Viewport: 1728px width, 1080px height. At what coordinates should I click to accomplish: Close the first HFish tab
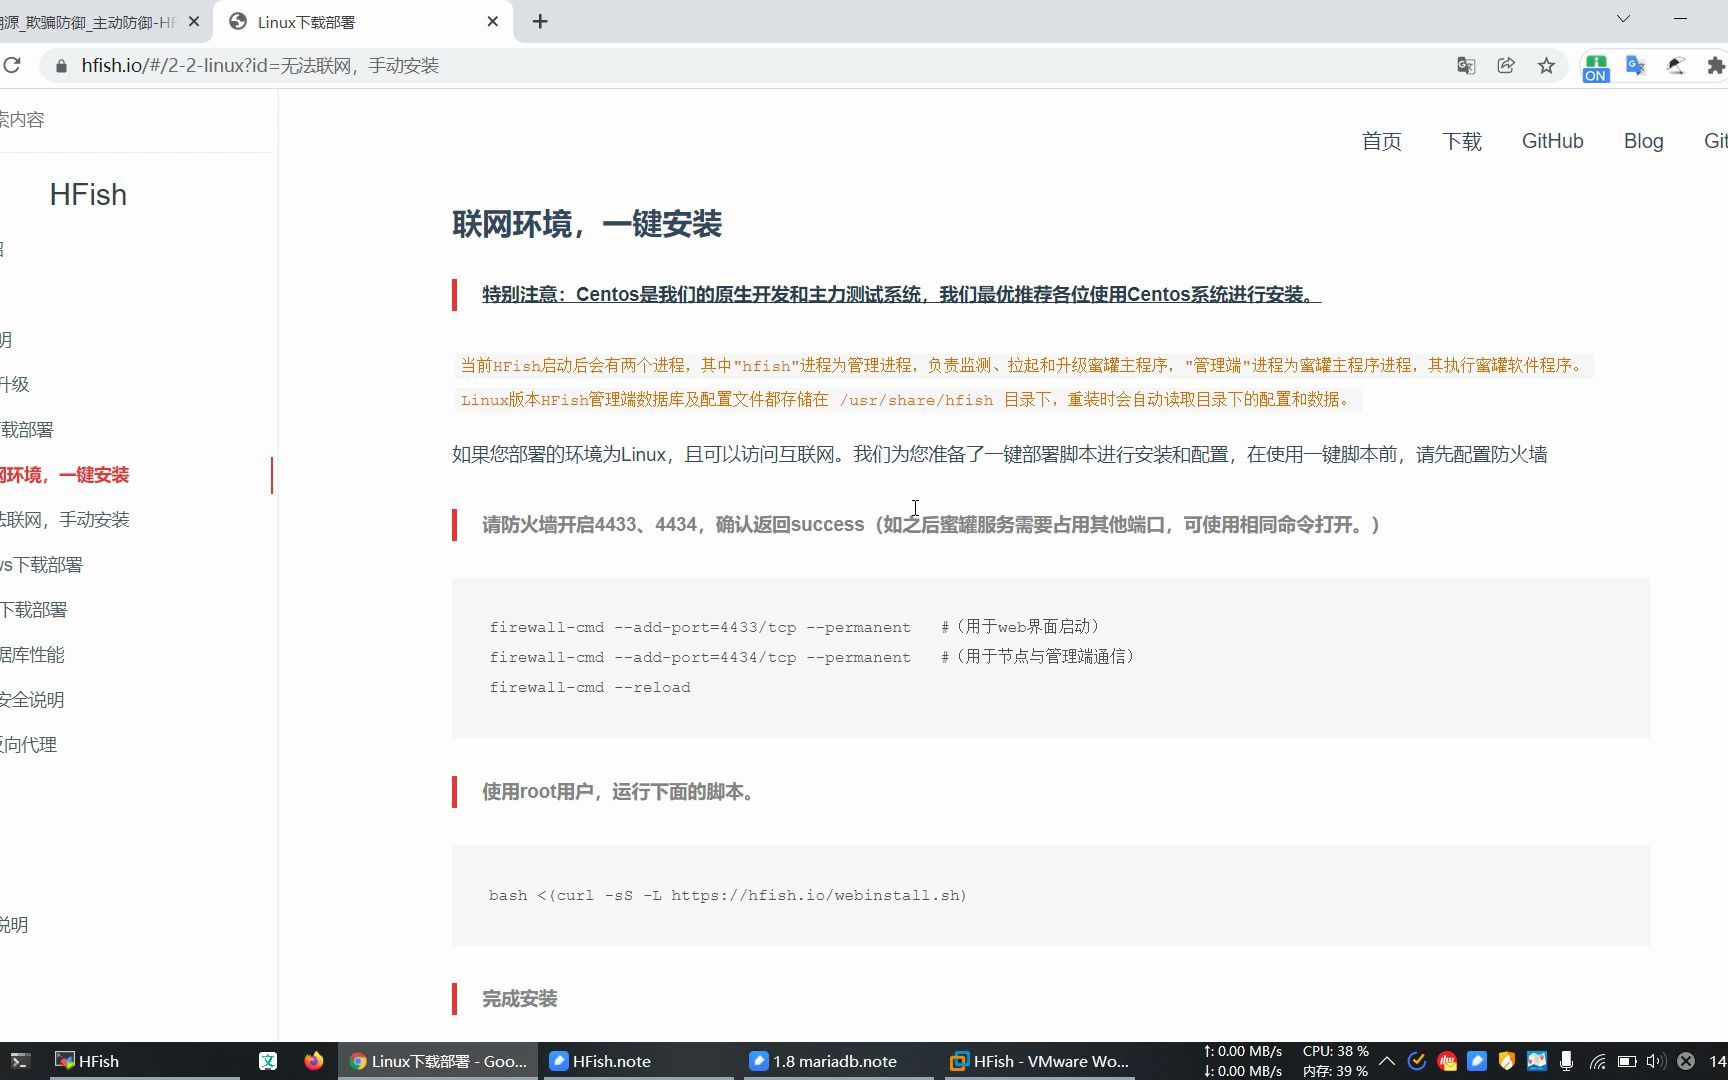tap(194, 21)
